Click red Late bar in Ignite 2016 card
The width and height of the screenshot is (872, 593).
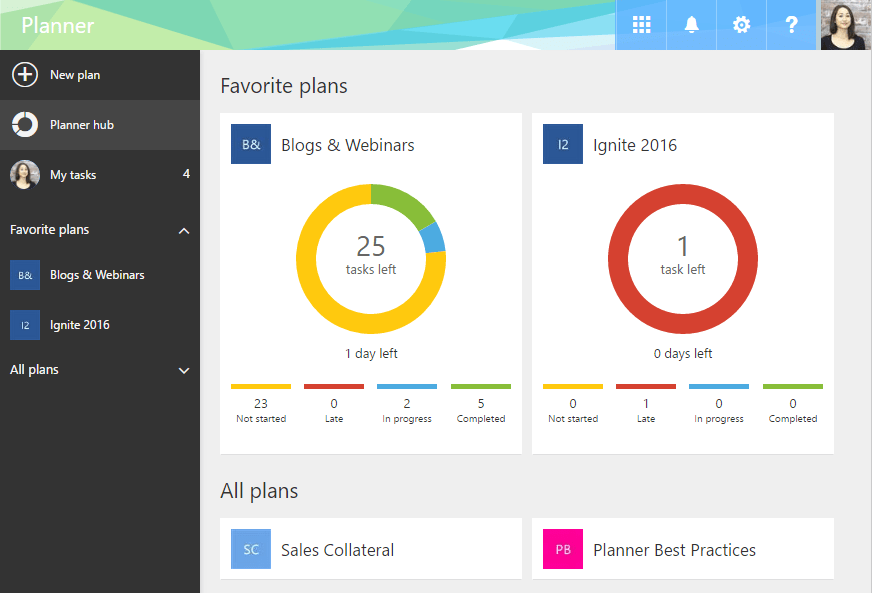(646, 386)
